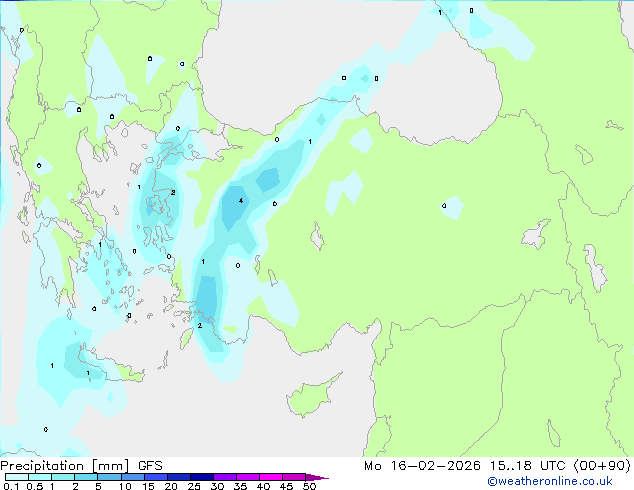Click the "15" legend scale label

[x=148, y=486]
